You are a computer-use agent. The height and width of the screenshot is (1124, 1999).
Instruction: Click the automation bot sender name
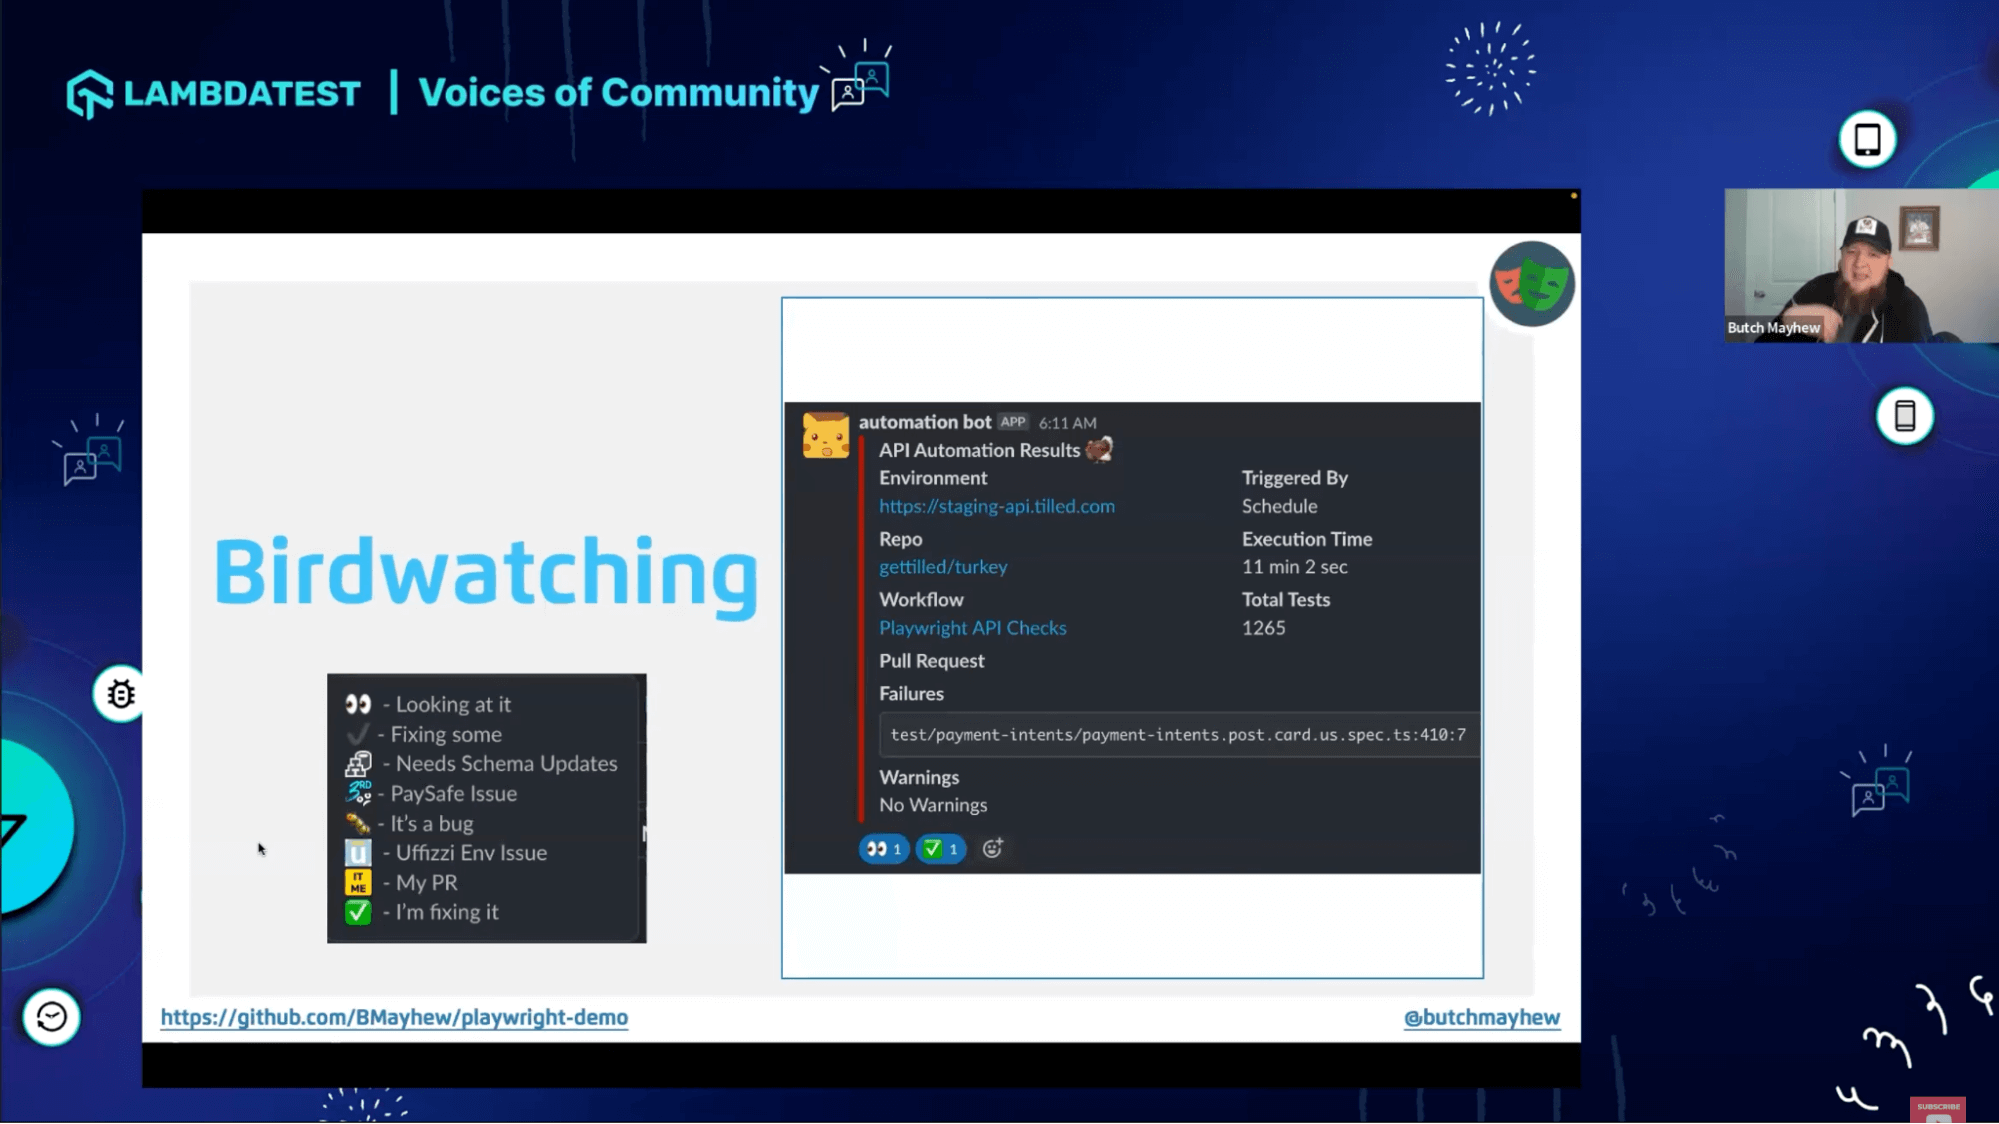(x=924, y=422)
